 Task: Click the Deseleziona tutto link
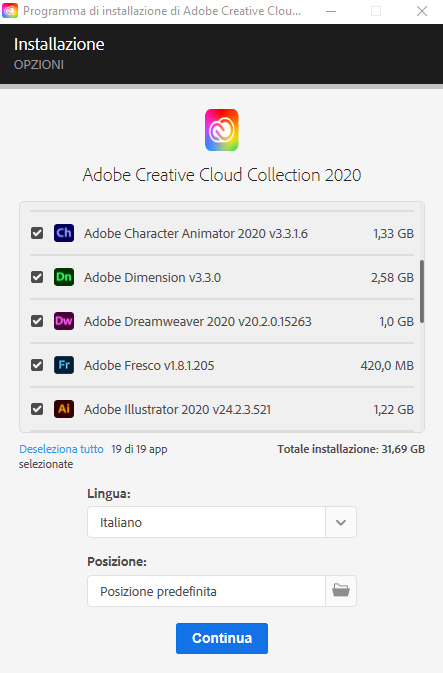pyautogui.click(x=61, y=449)
